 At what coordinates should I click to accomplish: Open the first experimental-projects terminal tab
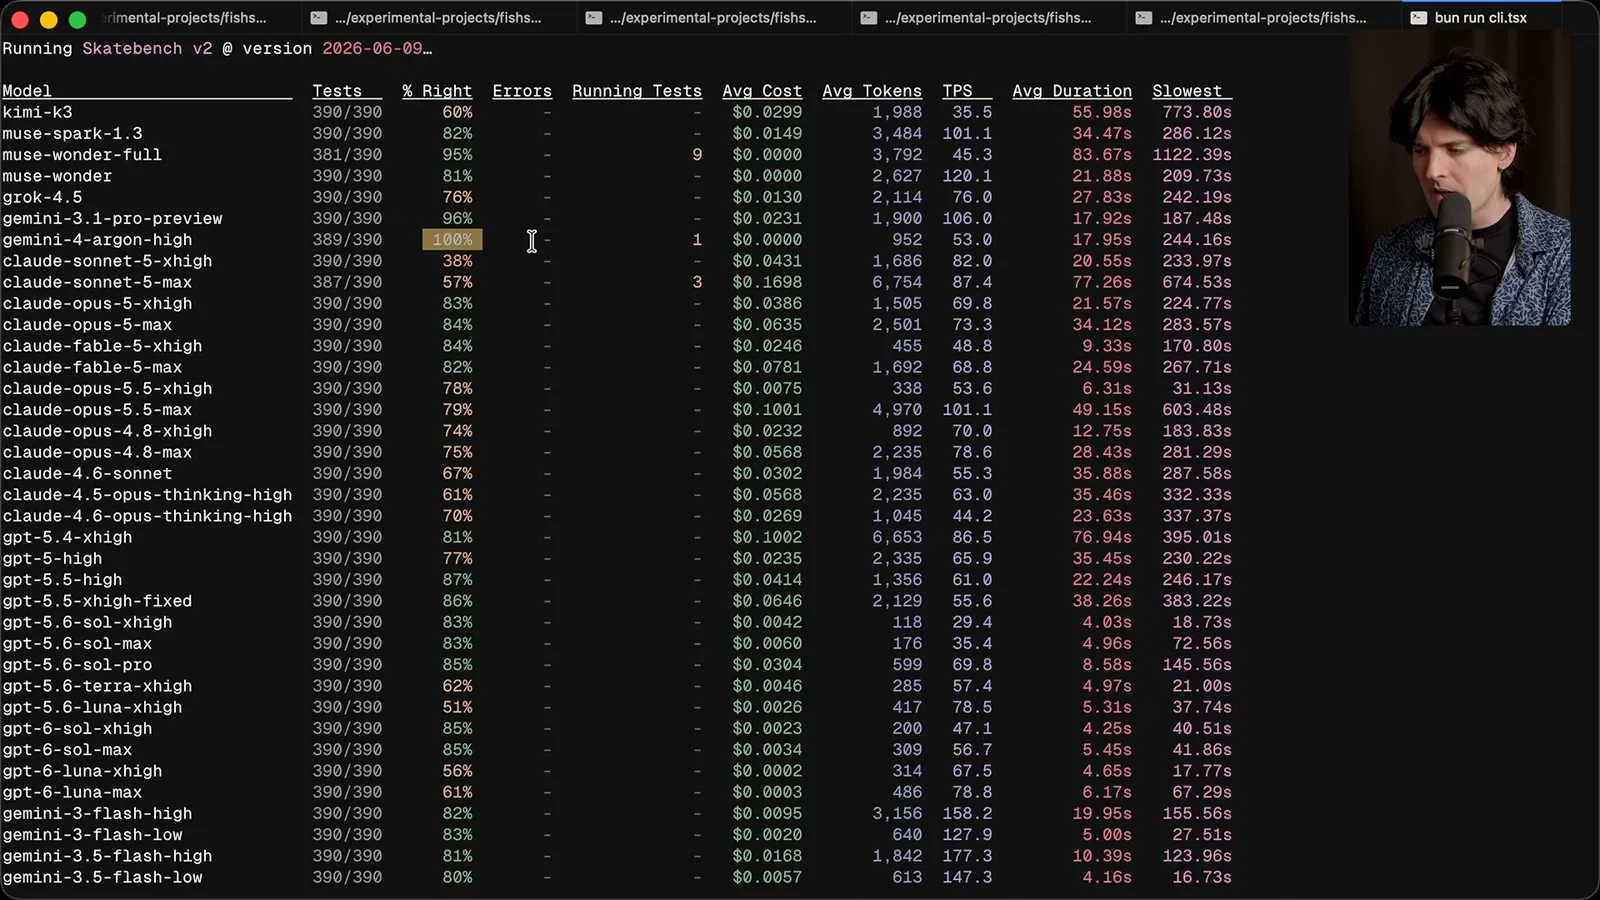(185, 18)
